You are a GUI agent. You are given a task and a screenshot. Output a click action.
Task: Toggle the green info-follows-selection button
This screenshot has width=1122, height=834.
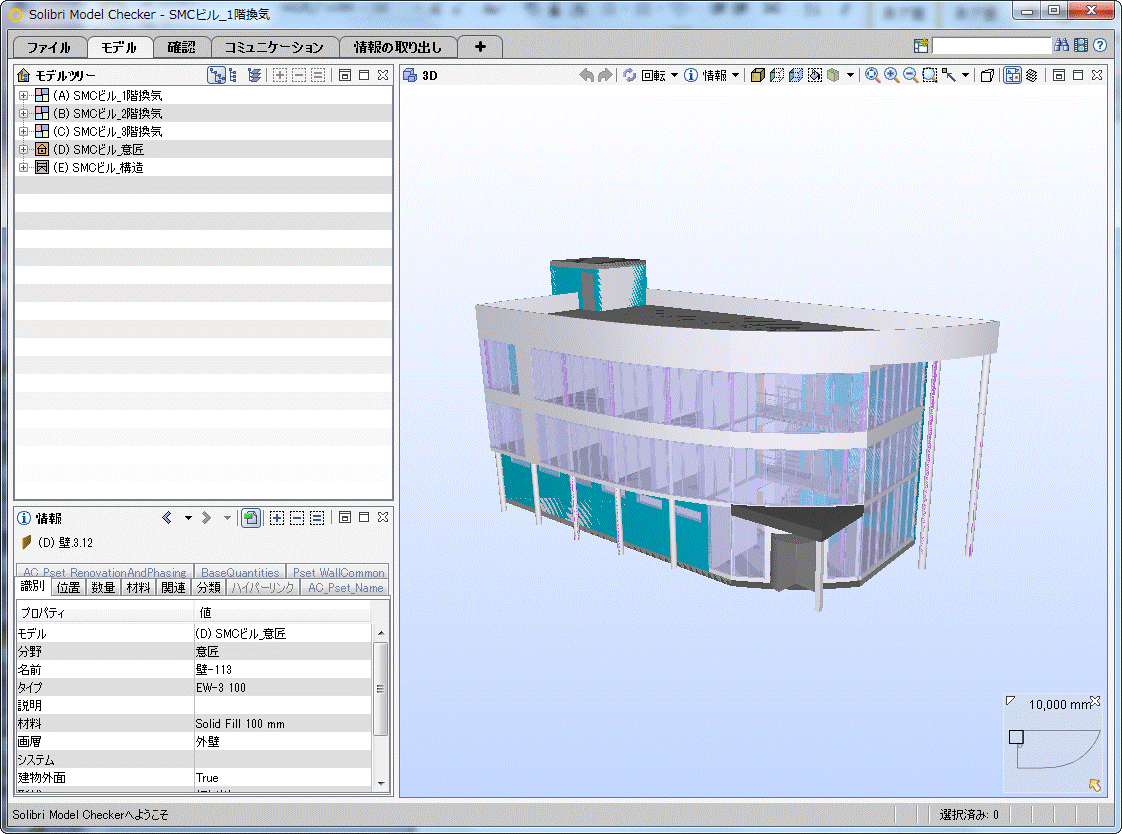point(250,517)
